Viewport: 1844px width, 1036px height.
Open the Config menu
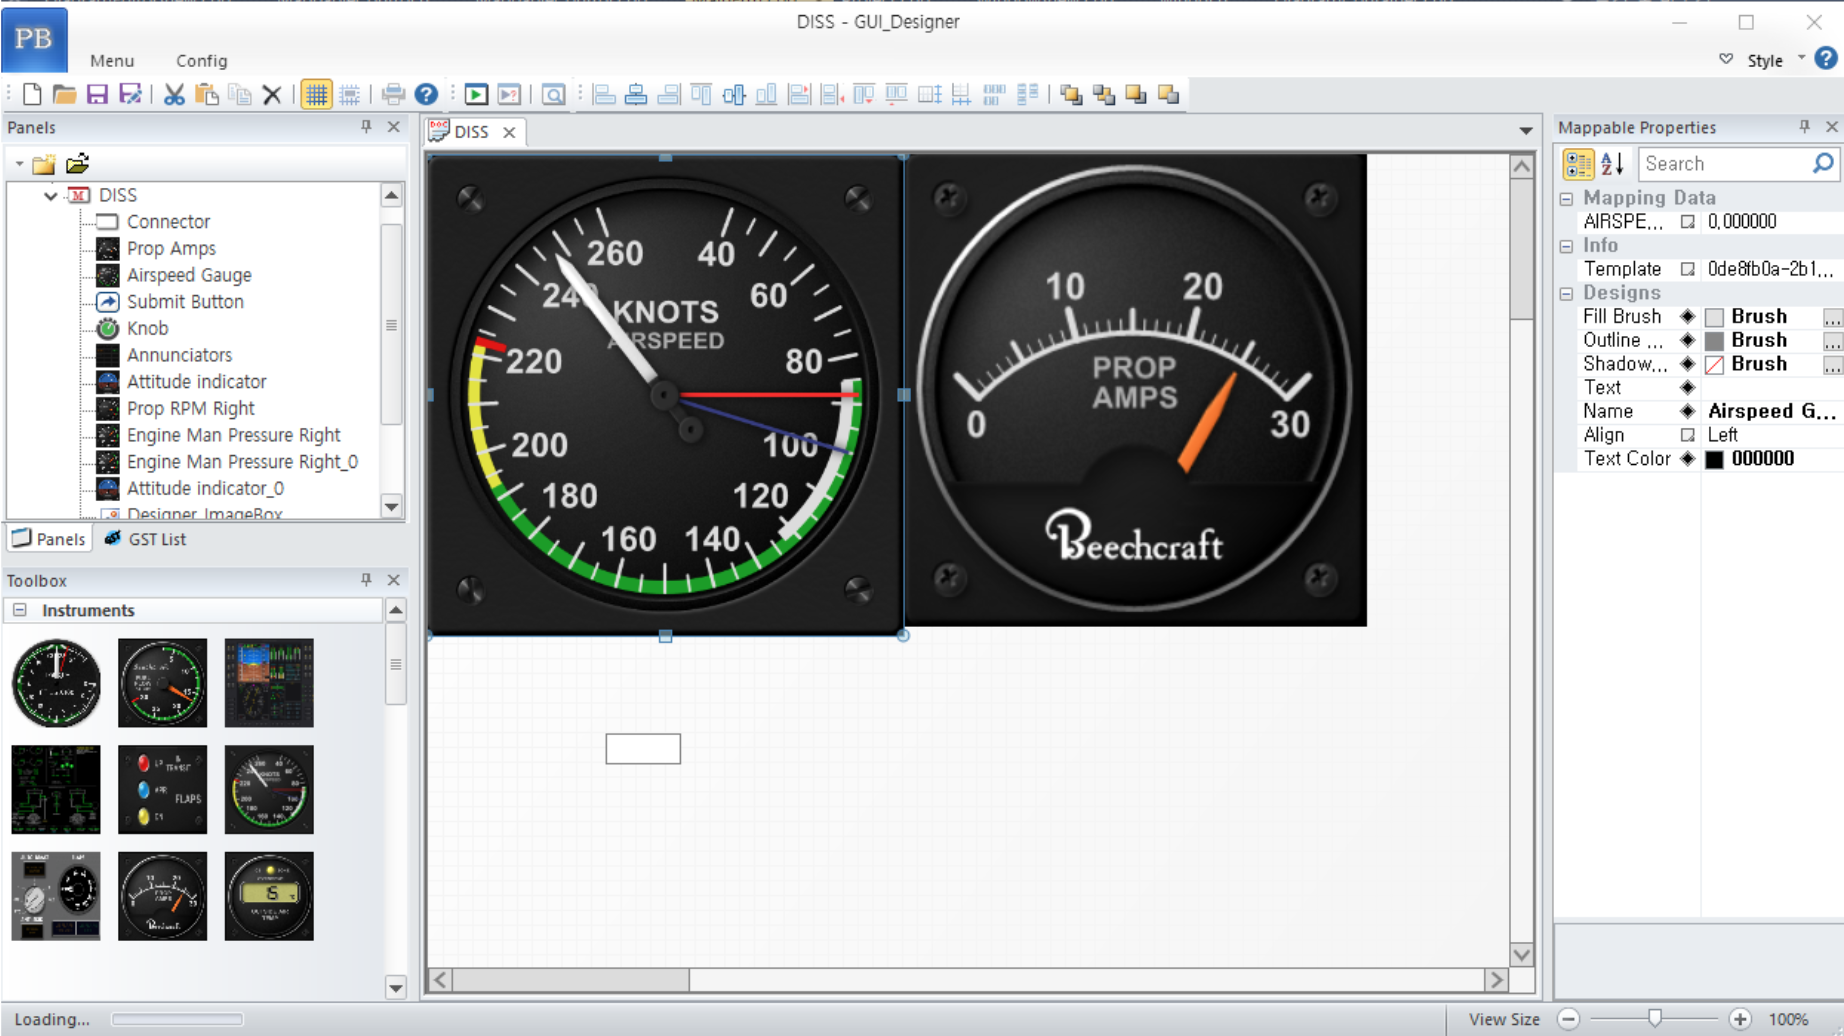pos(201,60)
